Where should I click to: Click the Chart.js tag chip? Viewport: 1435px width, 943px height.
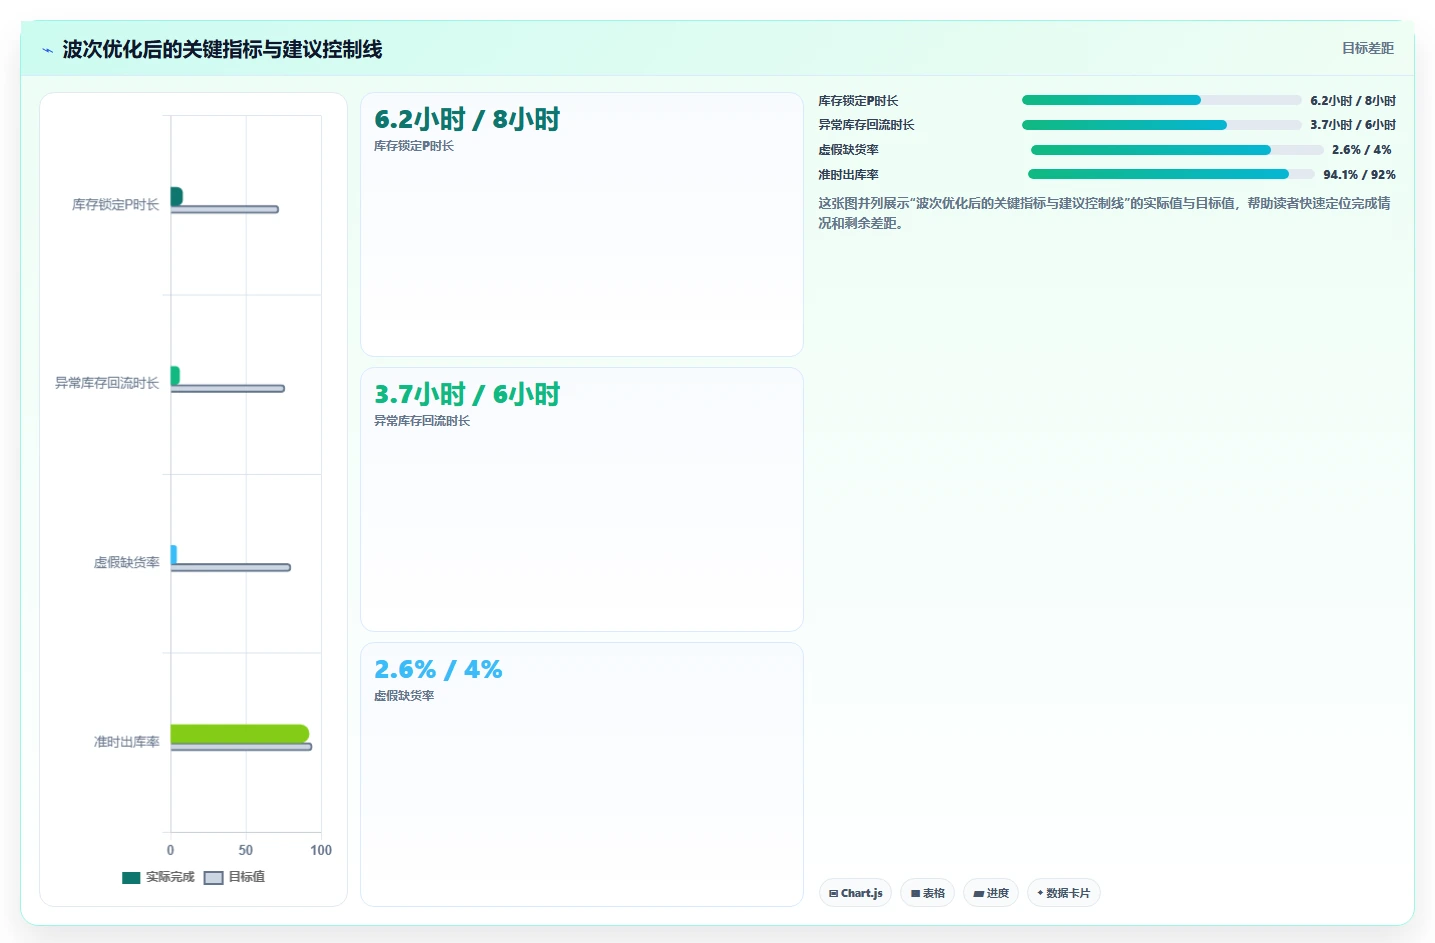[x=855, y=893]
